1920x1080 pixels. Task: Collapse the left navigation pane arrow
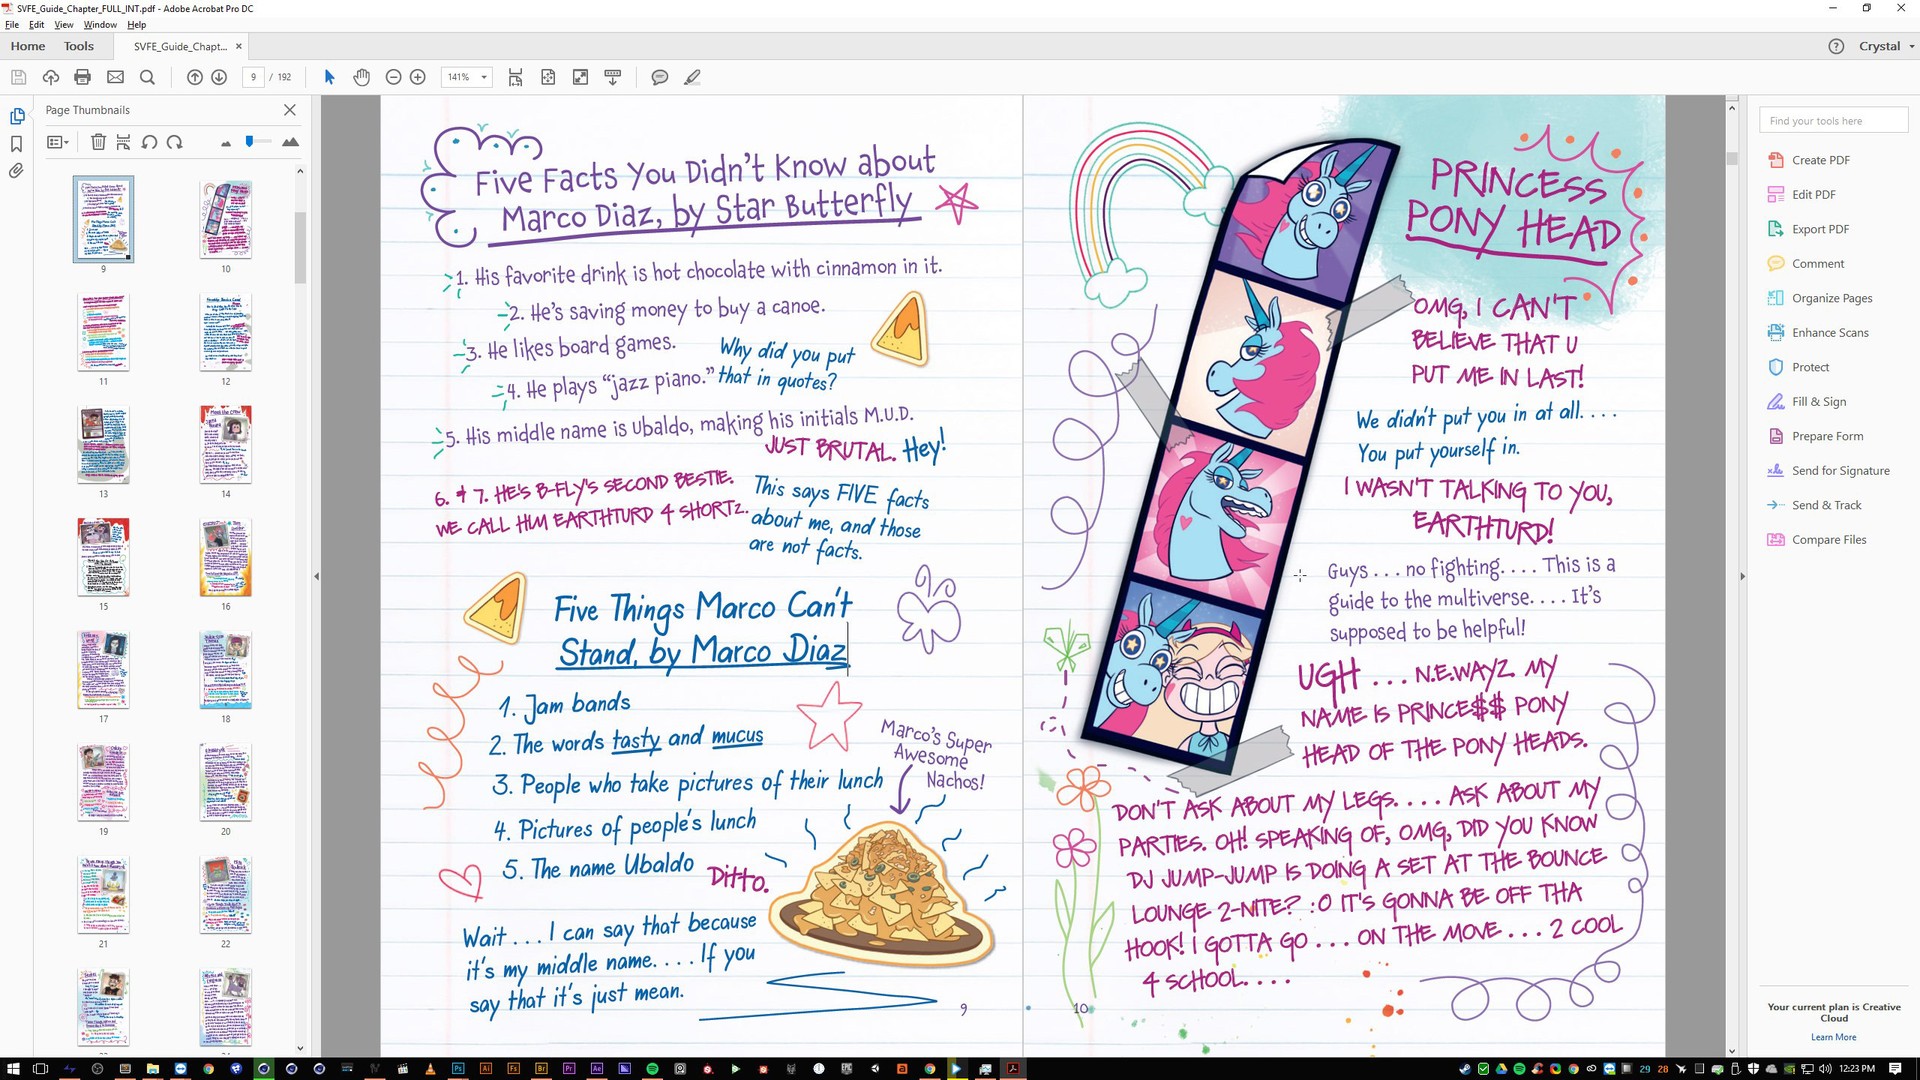(317, 576)
